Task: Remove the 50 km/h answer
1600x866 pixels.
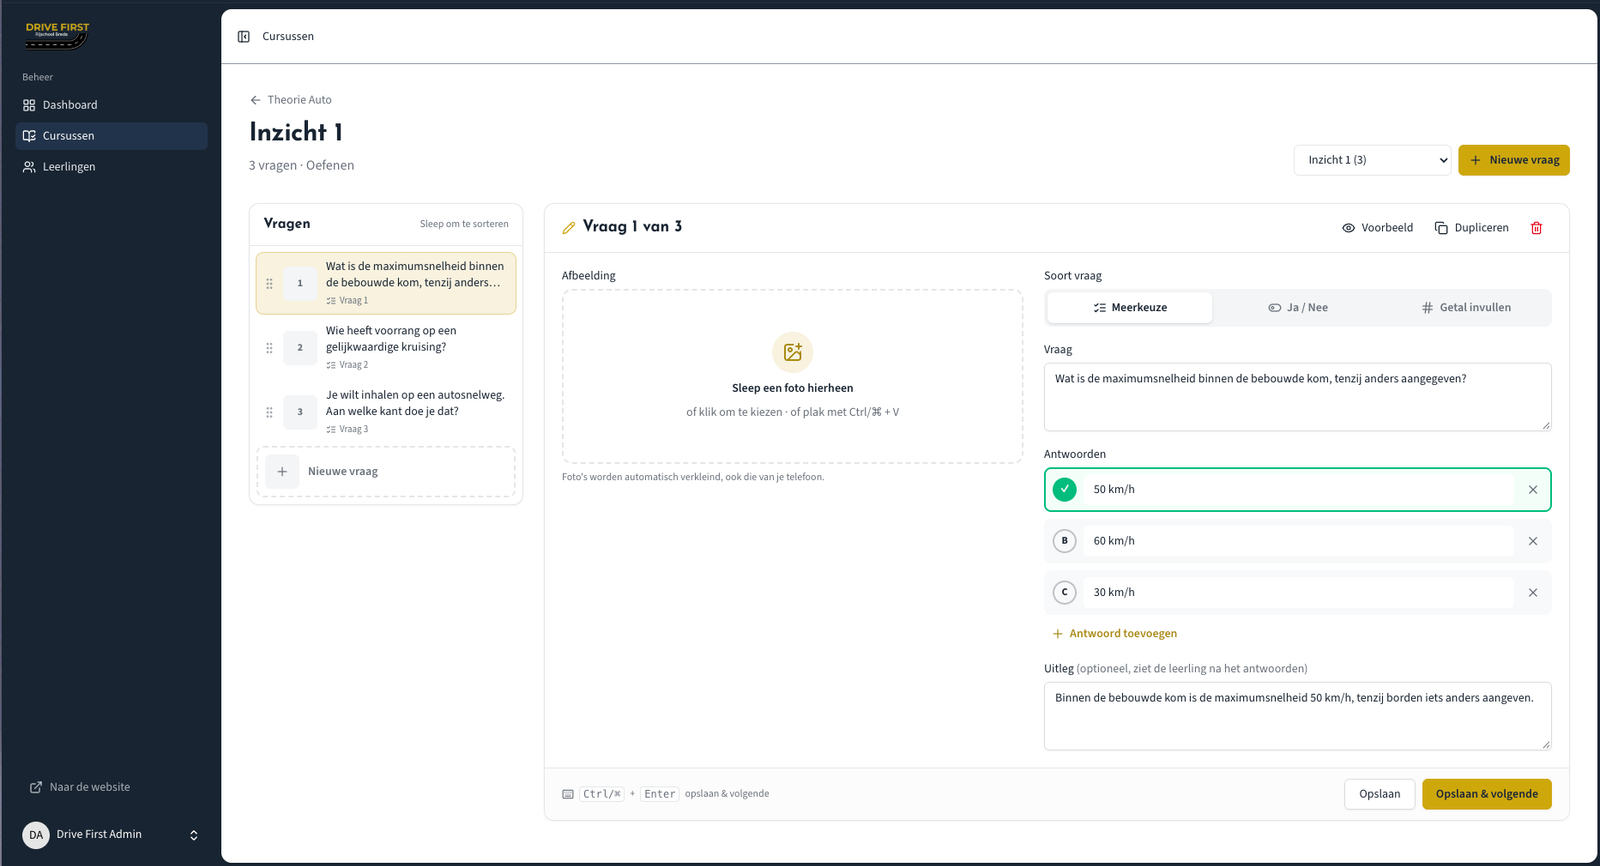Action: (x=1533, y=490)
